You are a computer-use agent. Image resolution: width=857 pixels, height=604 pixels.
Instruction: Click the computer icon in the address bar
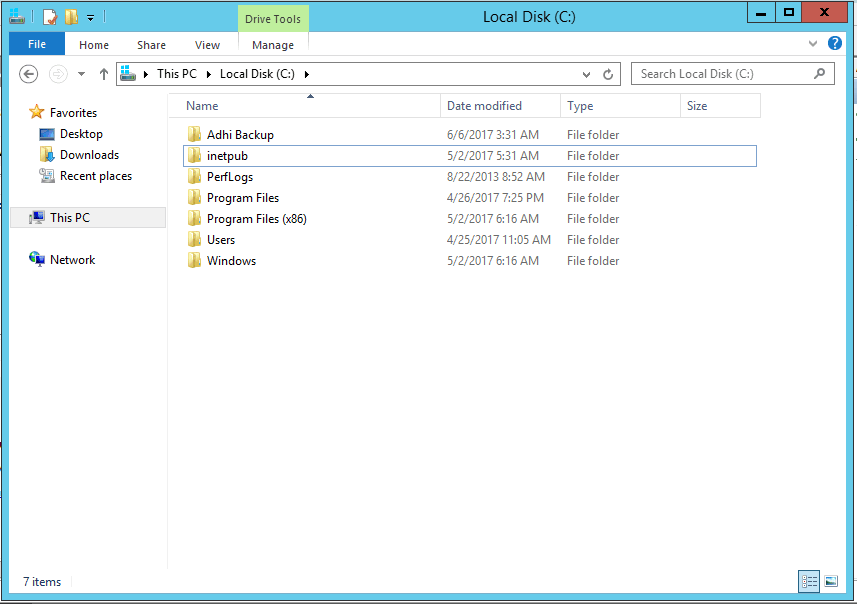pos(128,73)
